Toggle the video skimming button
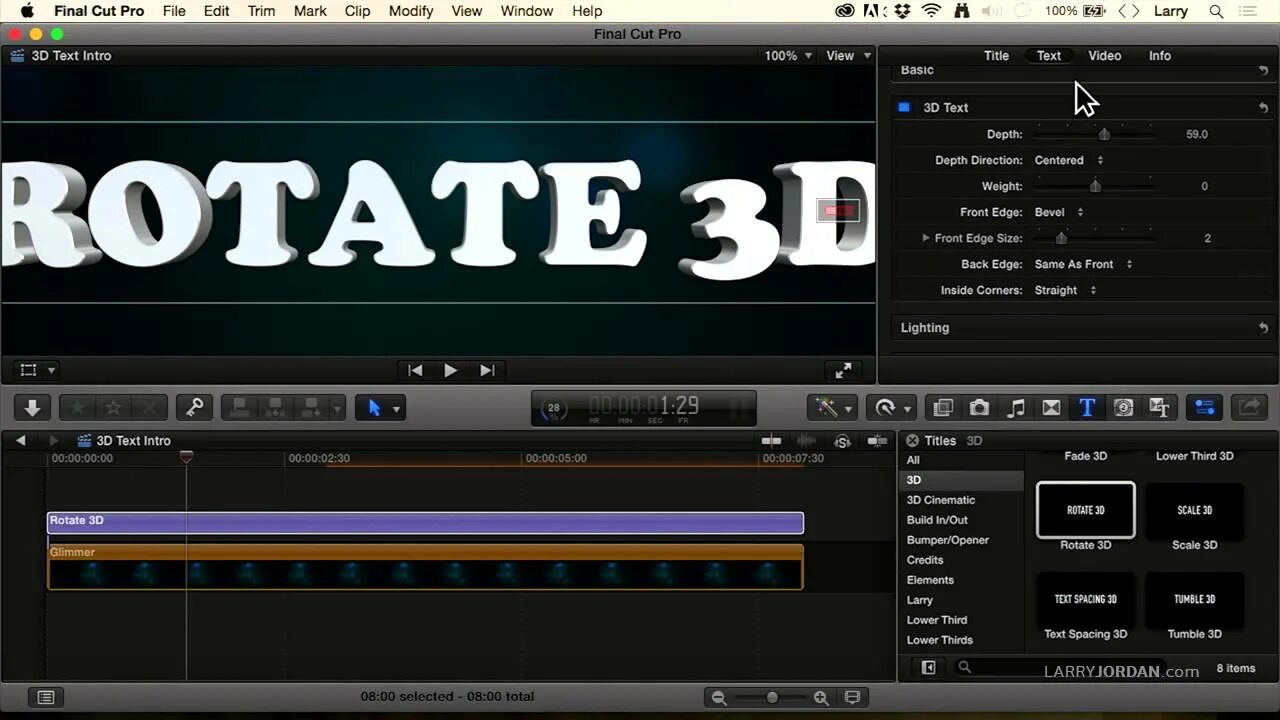 coord(771,441)
